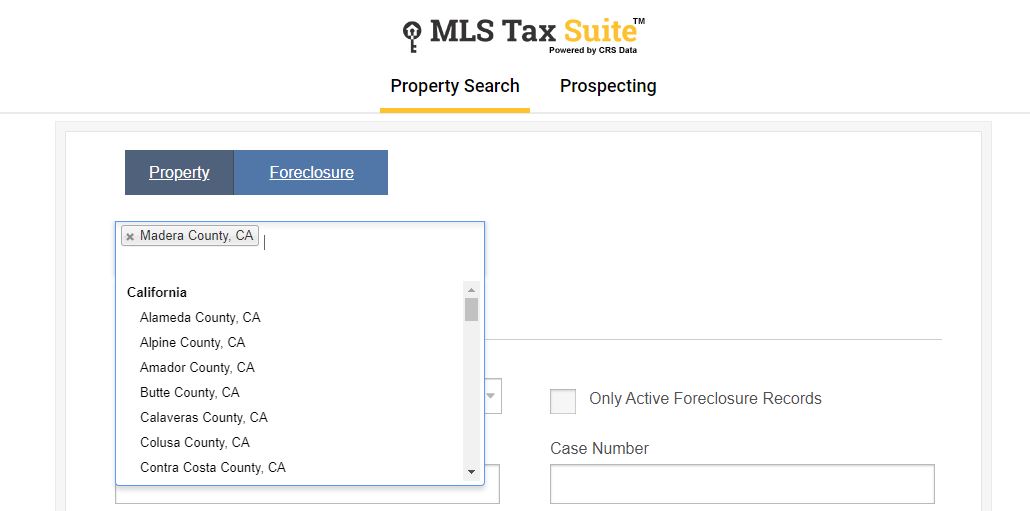Screen dimensions: 1030x511
Task: Choose Alameda County, CA from list
Action: [x=200, y=317]
